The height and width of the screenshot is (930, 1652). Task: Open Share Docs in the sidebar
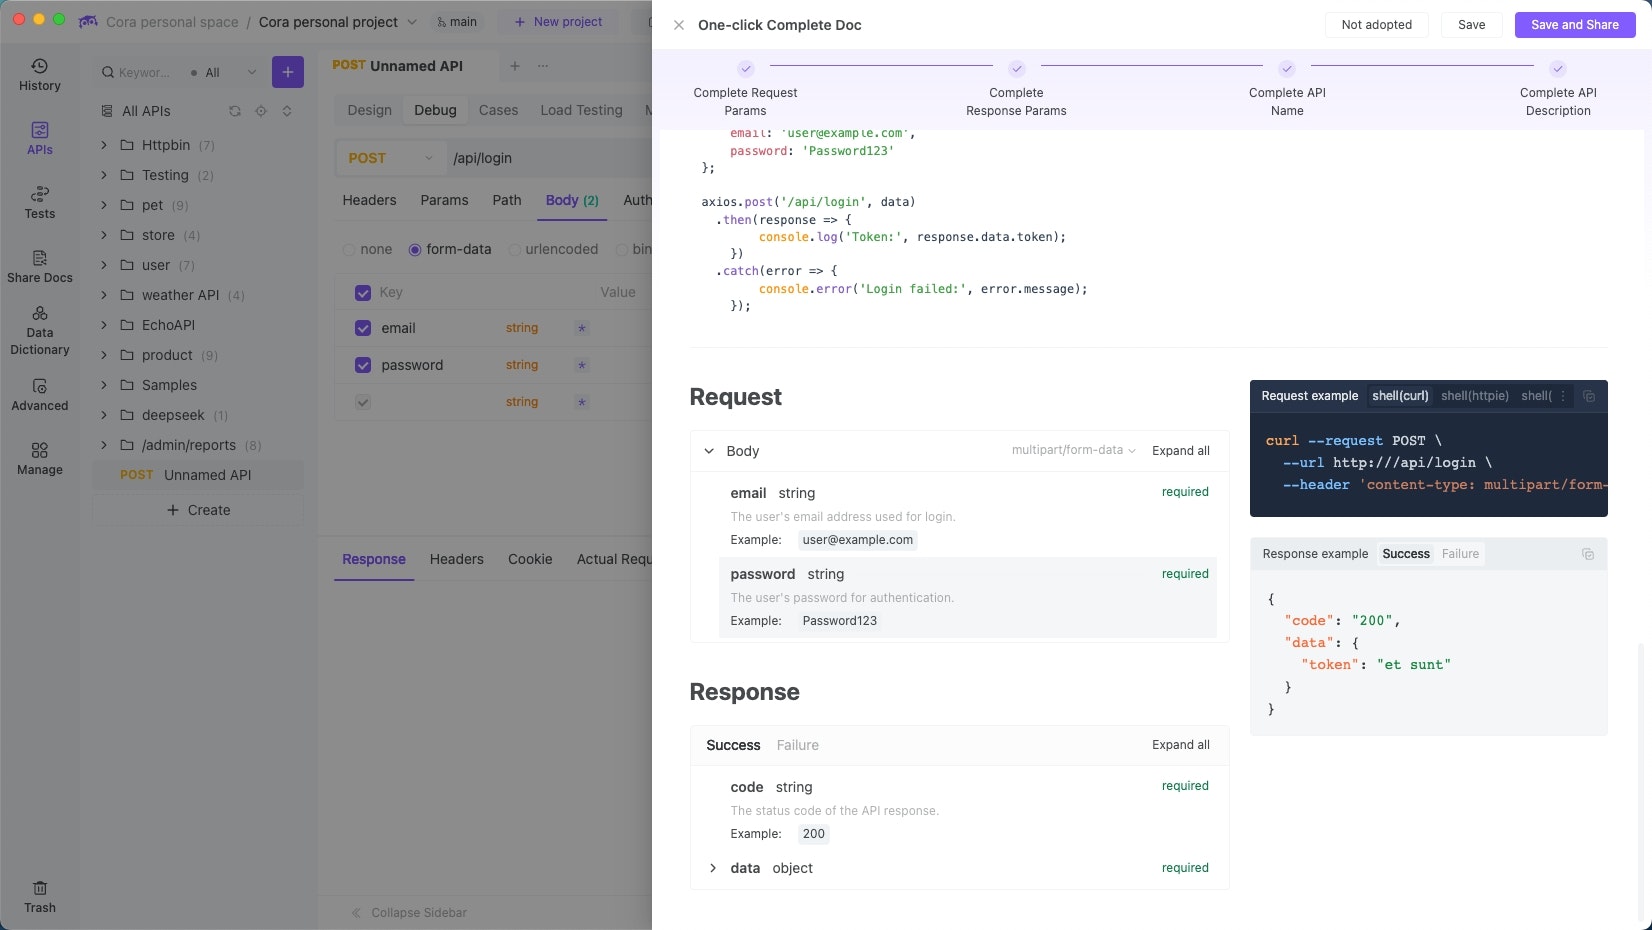[x=39, y=267]
